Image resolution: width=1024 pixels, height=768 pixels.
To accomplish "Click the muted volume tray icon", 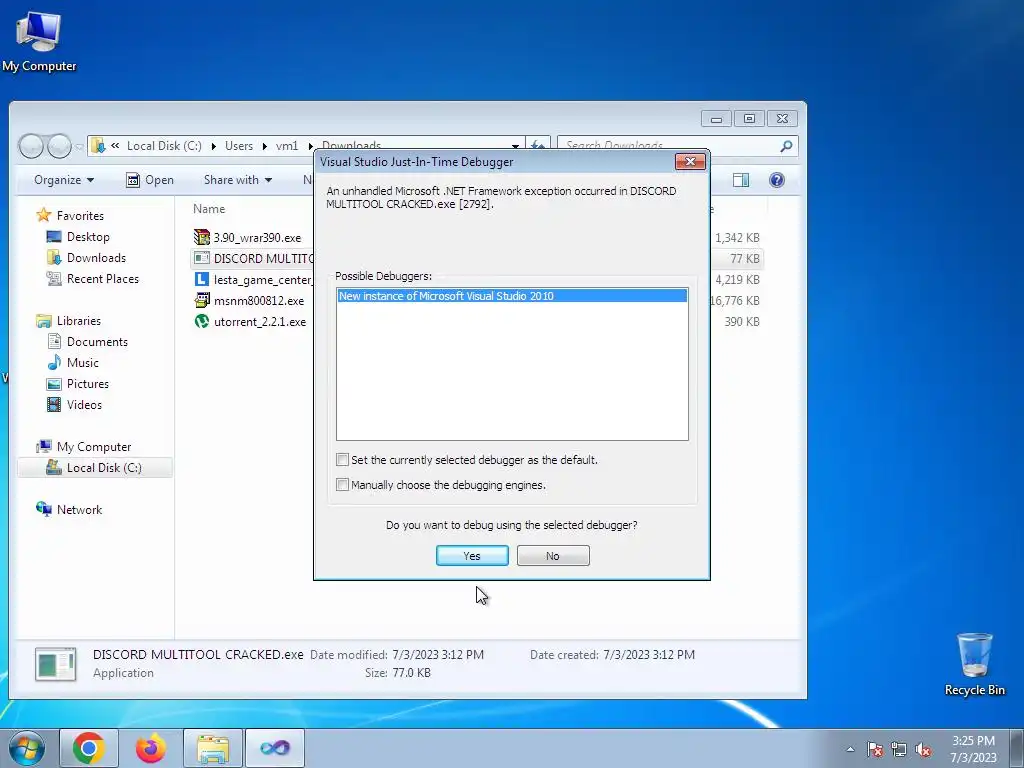I will coord(923,749).
